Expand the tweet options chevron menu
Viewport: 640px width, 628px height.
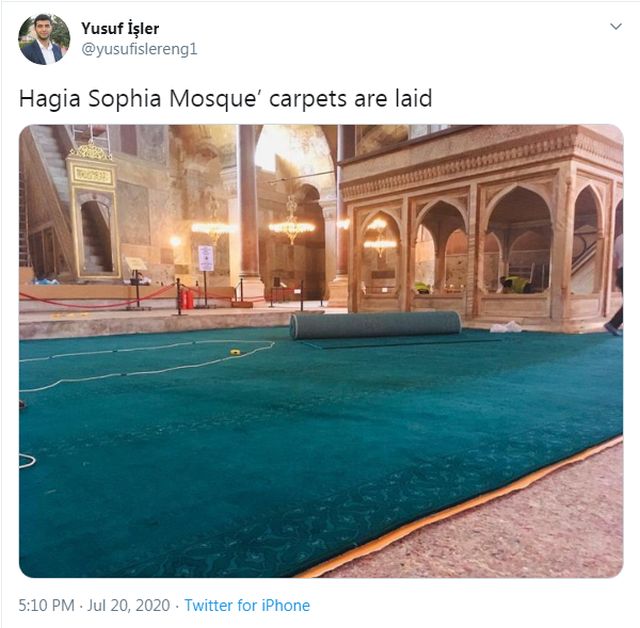pyautogui.click(x=616, y=27)
